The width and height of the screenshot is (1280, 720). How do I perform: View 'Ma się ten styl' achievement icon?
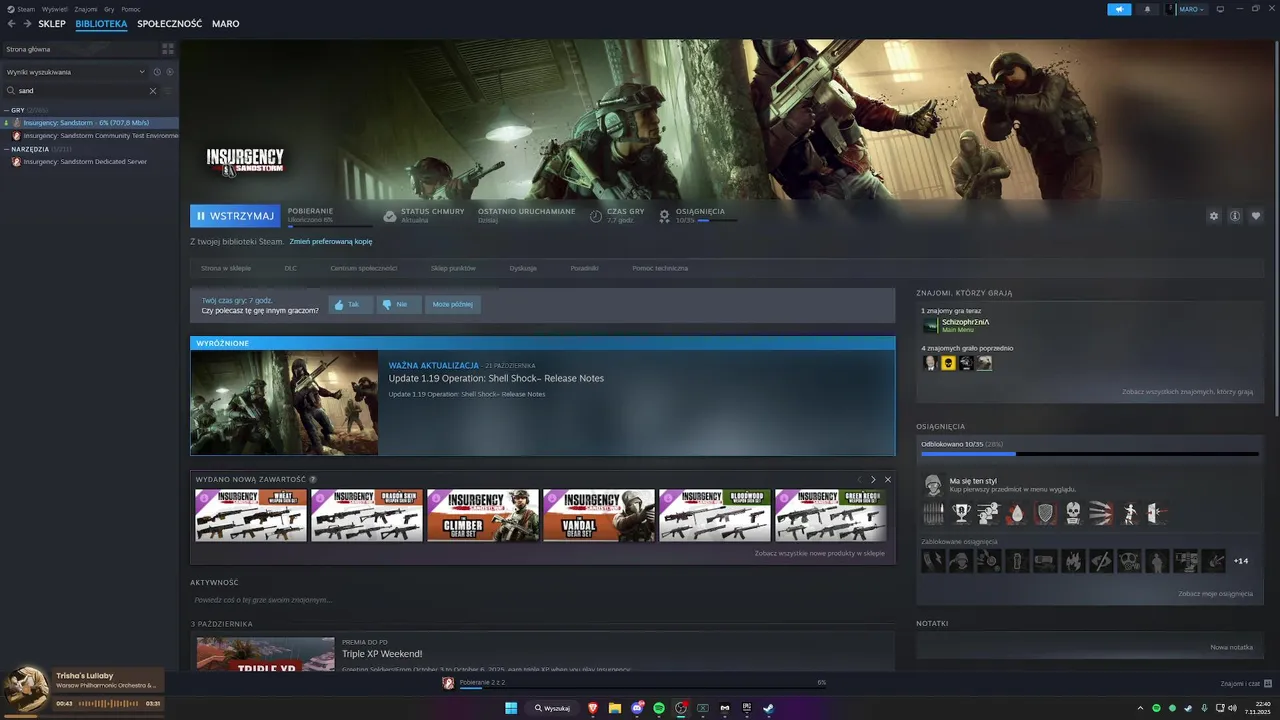click(933, 486)
